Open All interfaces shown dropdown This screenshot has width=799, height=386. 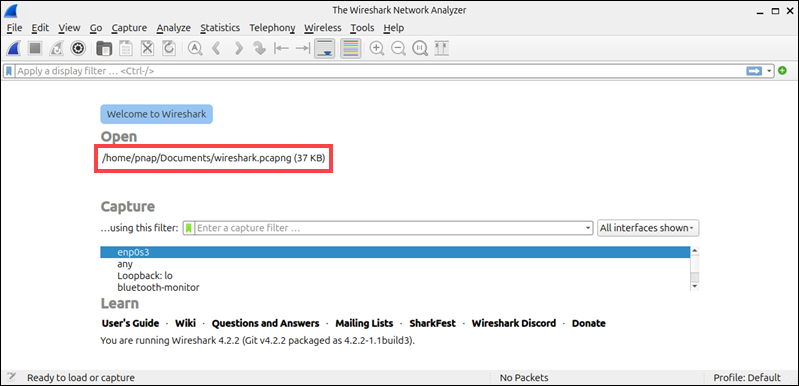648,228
